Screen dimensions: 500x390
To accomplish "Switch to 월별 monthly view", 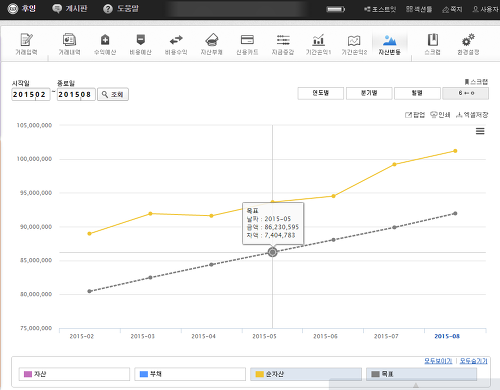I will coord(417,93).
